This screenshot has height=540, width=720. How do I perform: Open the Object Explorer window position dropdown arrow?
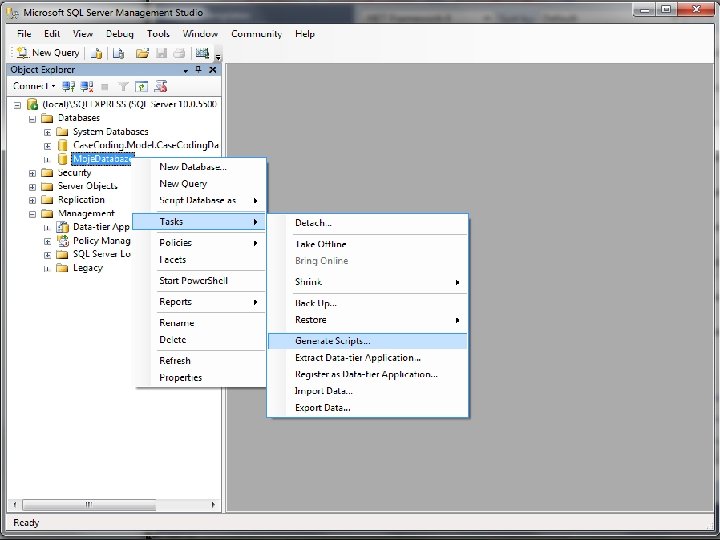pos(186,70)
